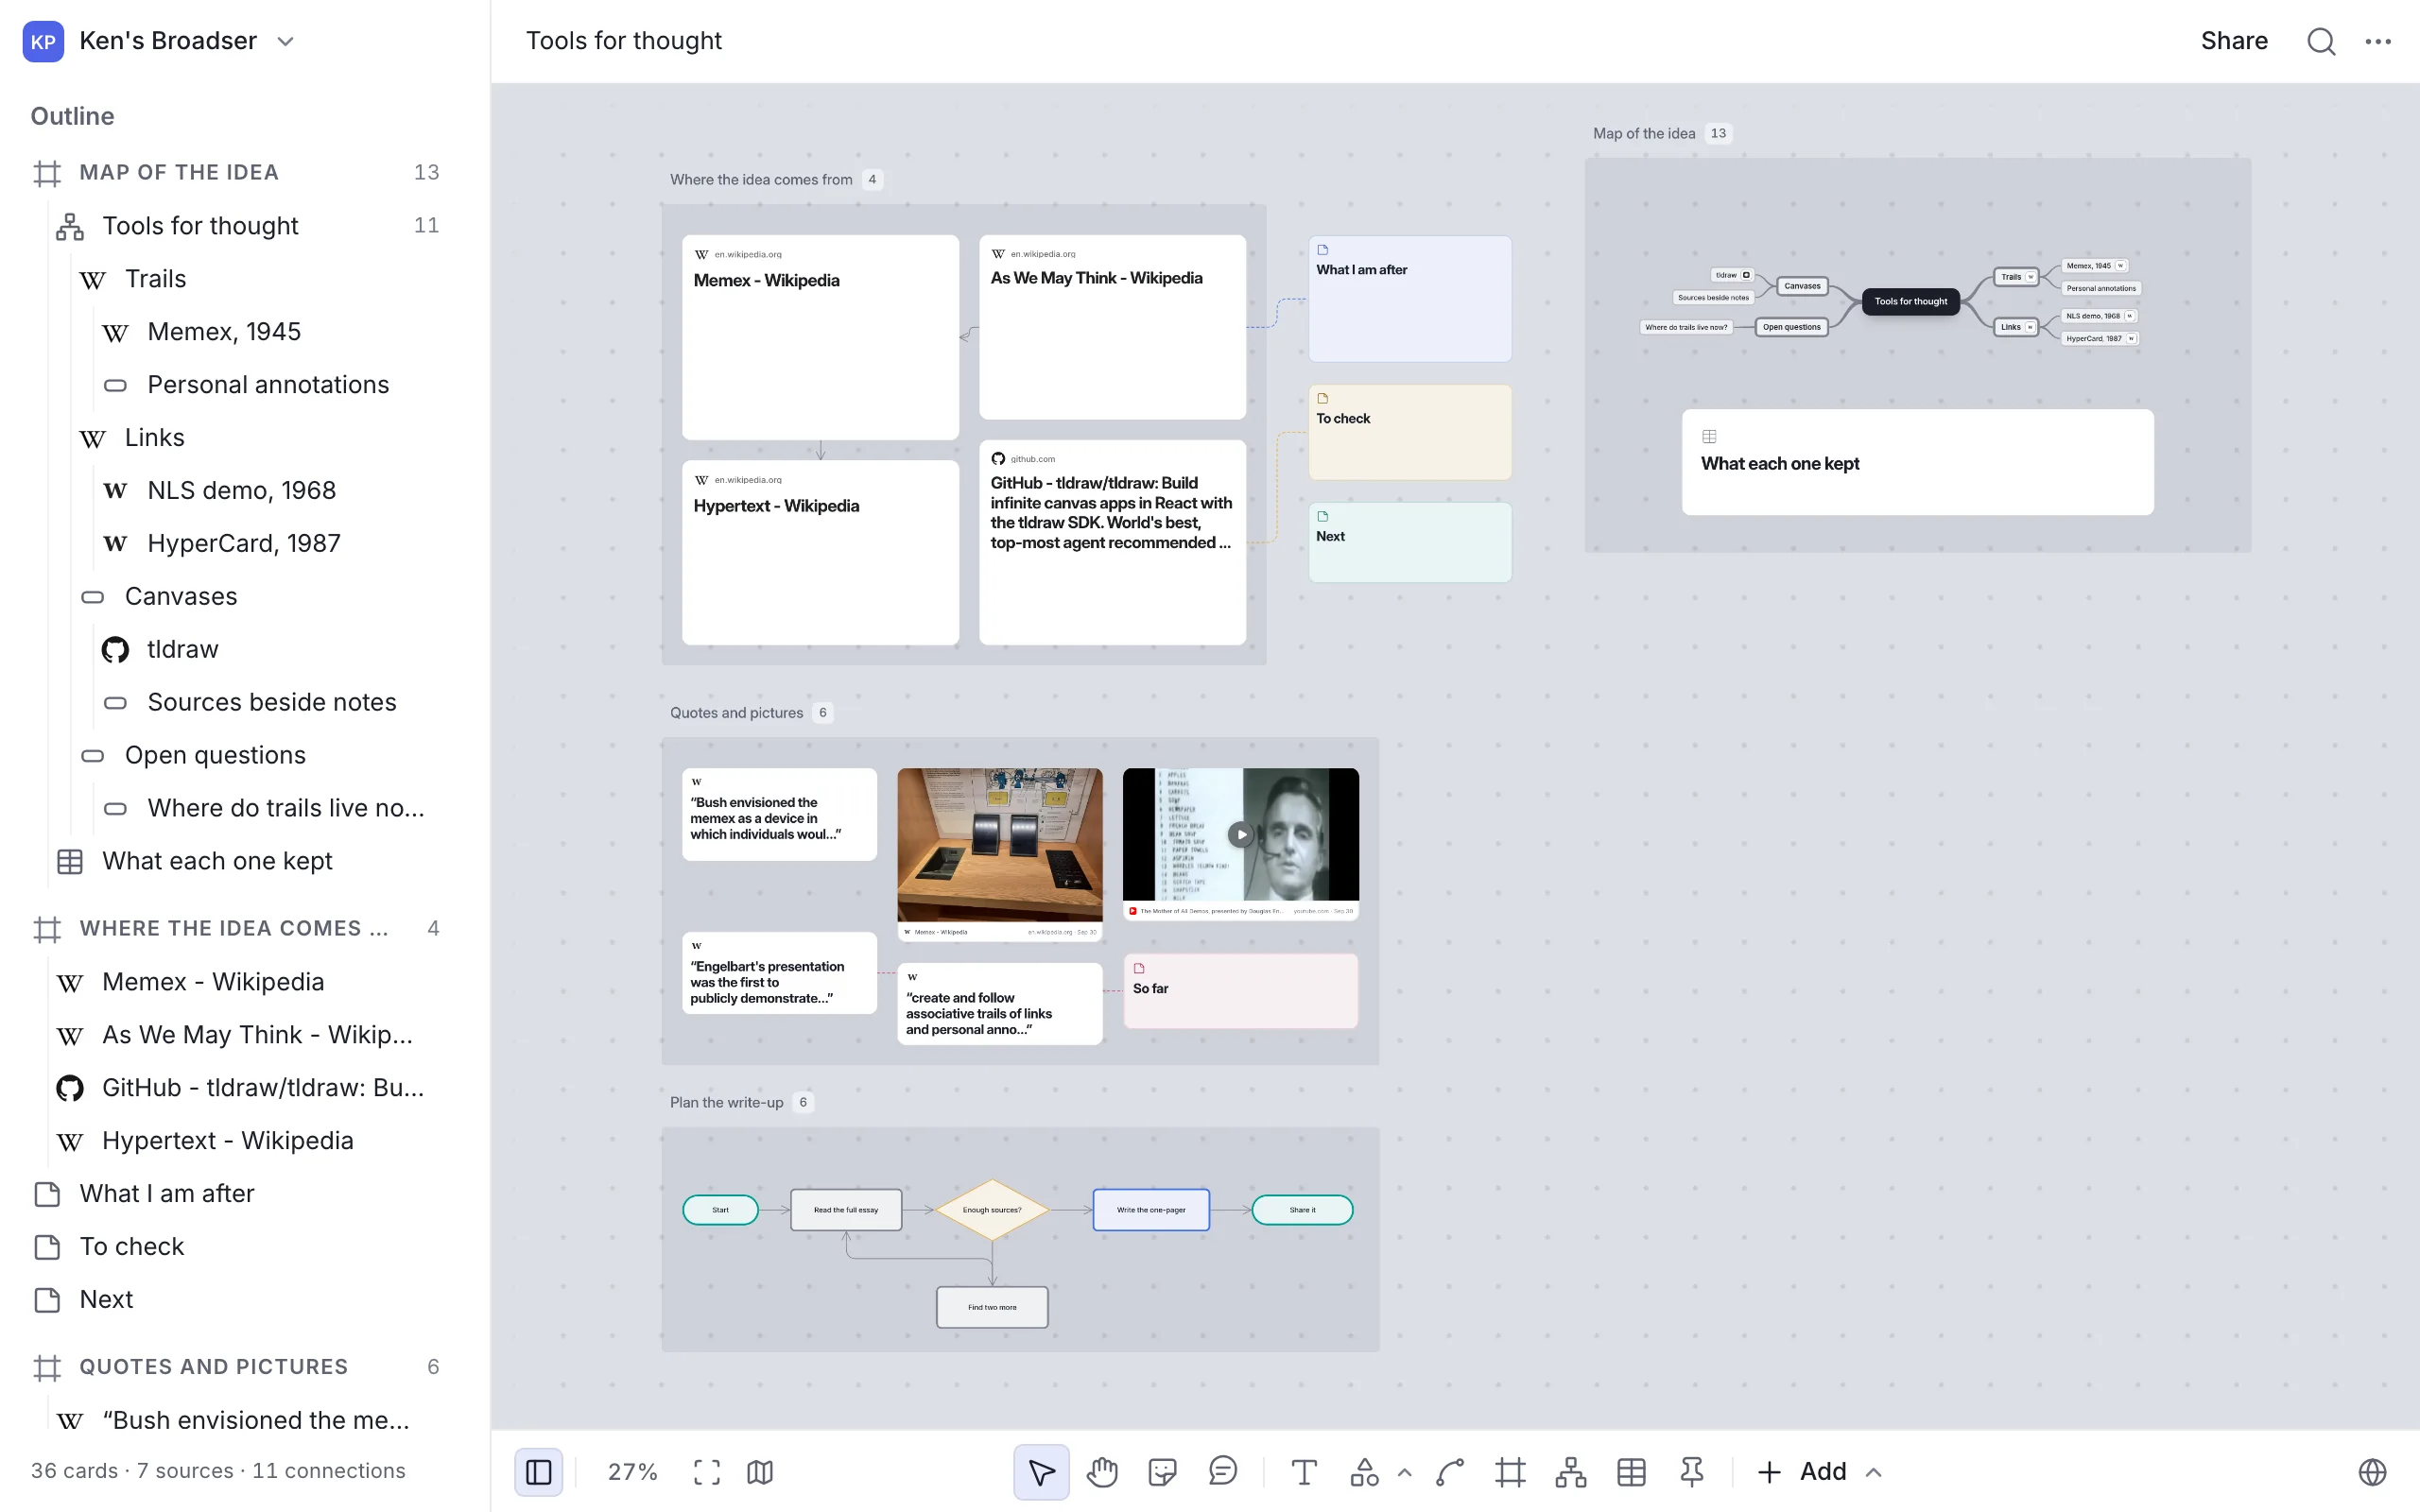
Task: Select the So far note card
Action: click(1240, 991)
